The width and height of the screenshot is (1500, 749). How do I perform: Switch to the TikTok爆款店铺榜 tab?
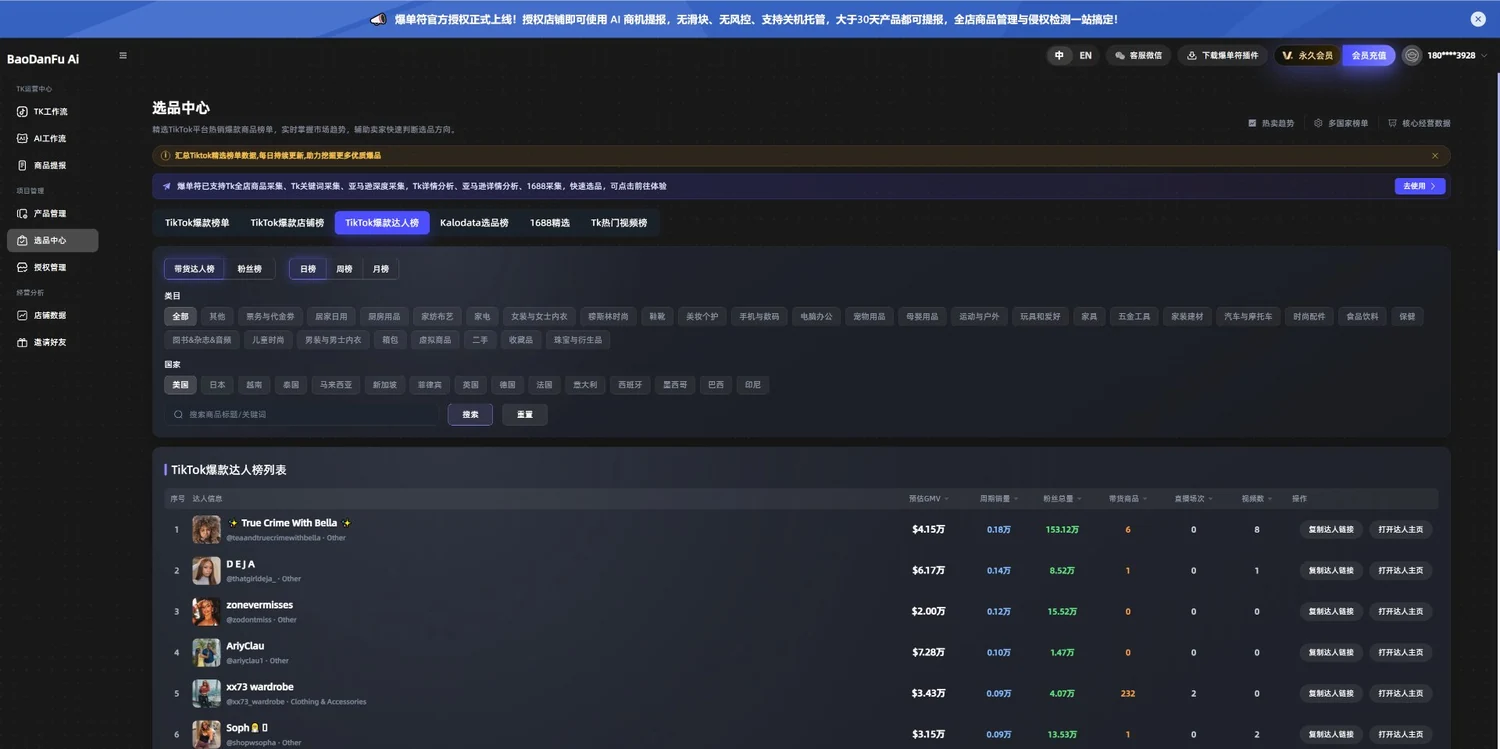pos(287,223)
